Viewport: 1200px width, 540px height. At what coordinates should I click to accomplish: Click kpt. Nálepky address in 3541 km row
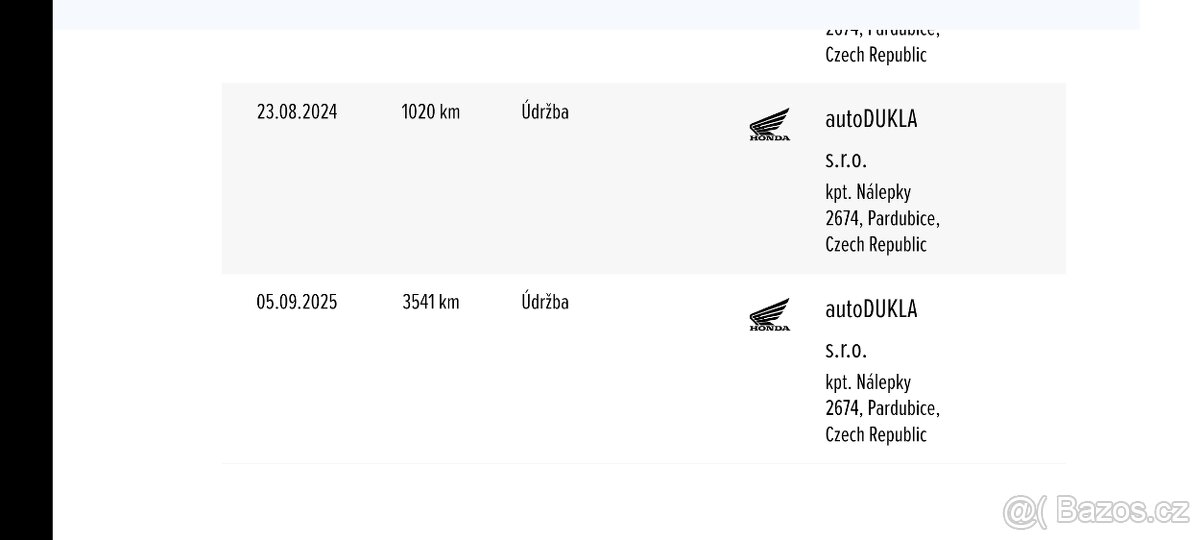click(x=868, y=382)
